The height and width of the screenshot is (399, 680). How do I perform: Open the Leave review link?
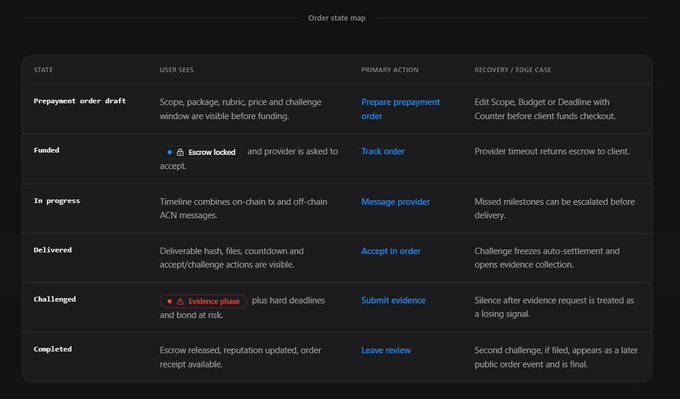click(x=386, y=350)
